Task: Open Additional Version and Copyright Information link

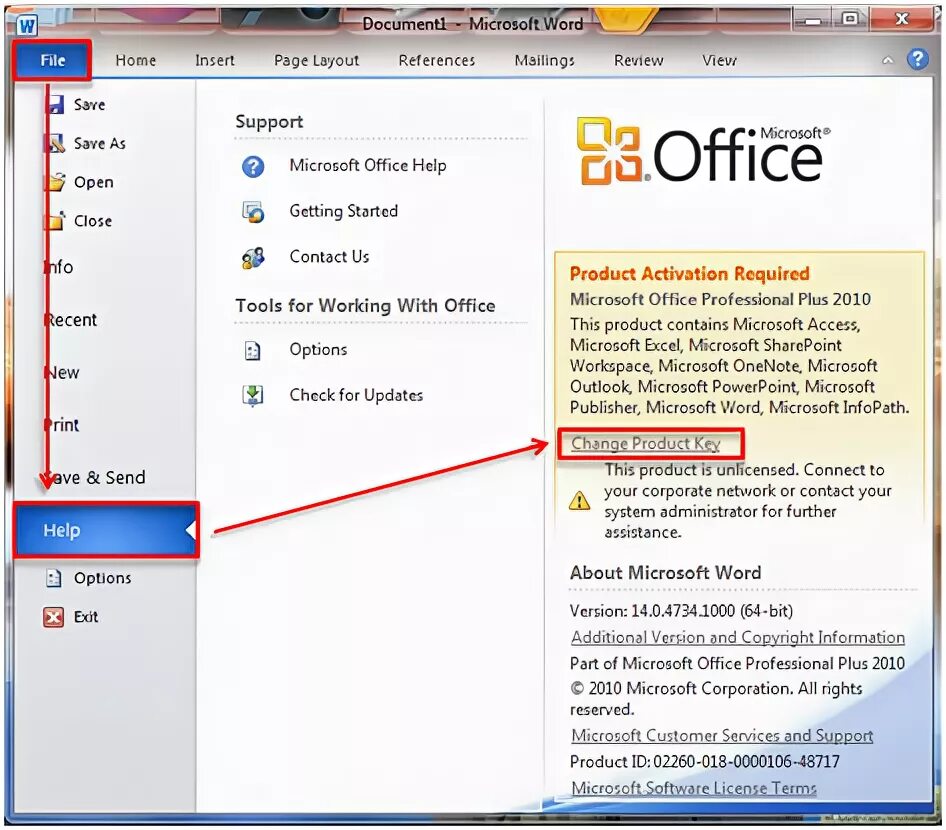Action: click(738, 638)
